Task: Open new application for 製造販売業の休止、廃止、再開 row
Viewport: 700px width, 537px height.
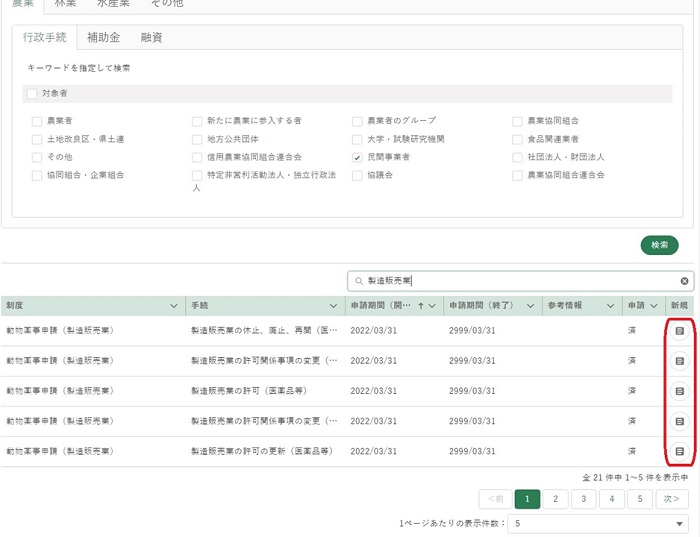Action: [679, 330]
